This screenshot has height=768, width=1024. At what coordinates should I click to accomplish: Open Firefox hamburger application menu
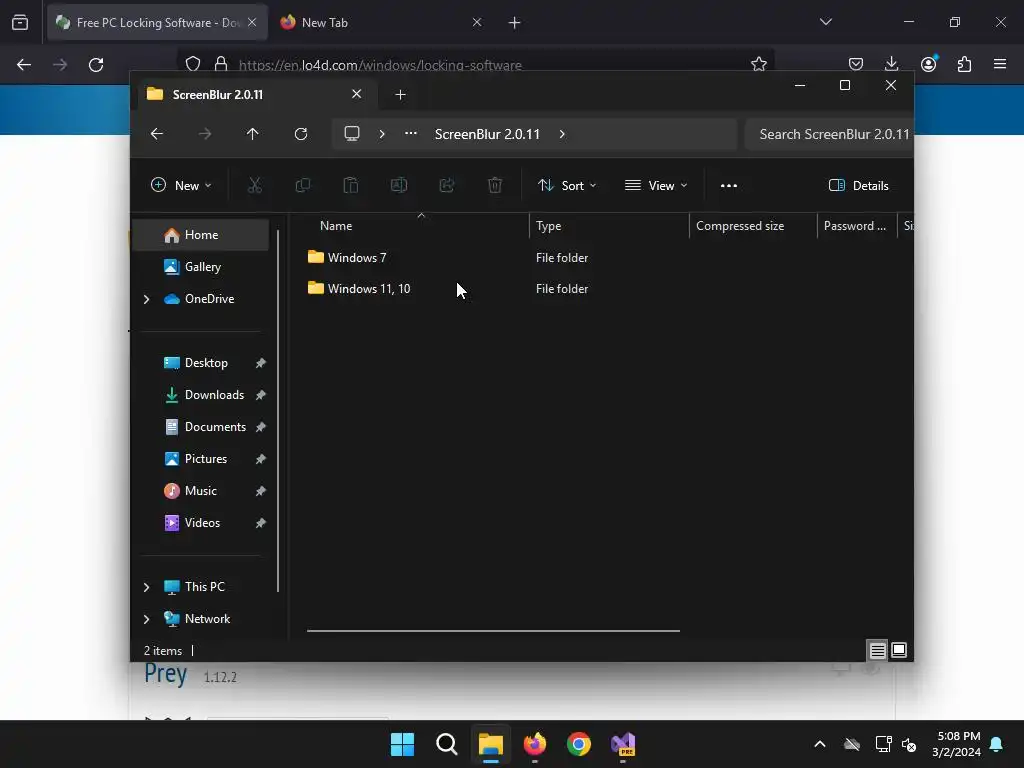click(x=1000, y=64)
